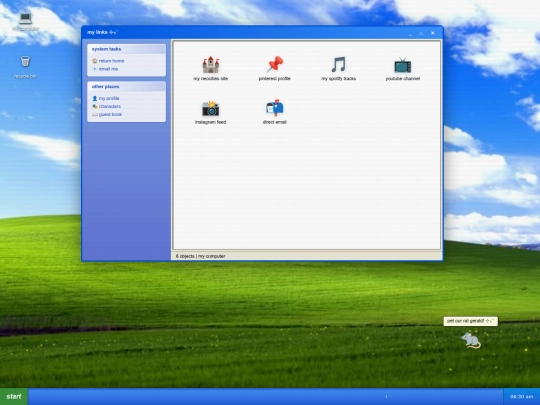This screenshot has height=405, width=540.
Task: Pet the rat gerald on the desktop
Action: pyautogui.click(x=471, y=340)
